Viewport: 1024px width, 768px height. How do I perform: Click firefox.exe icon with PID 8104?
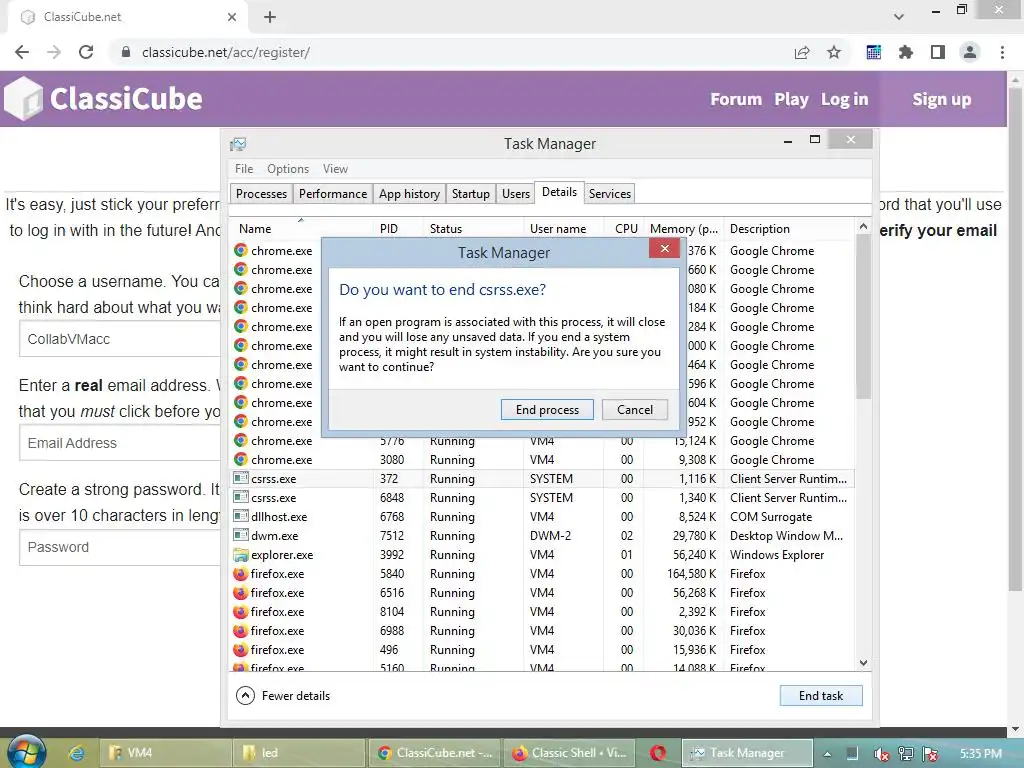[240, 611]
